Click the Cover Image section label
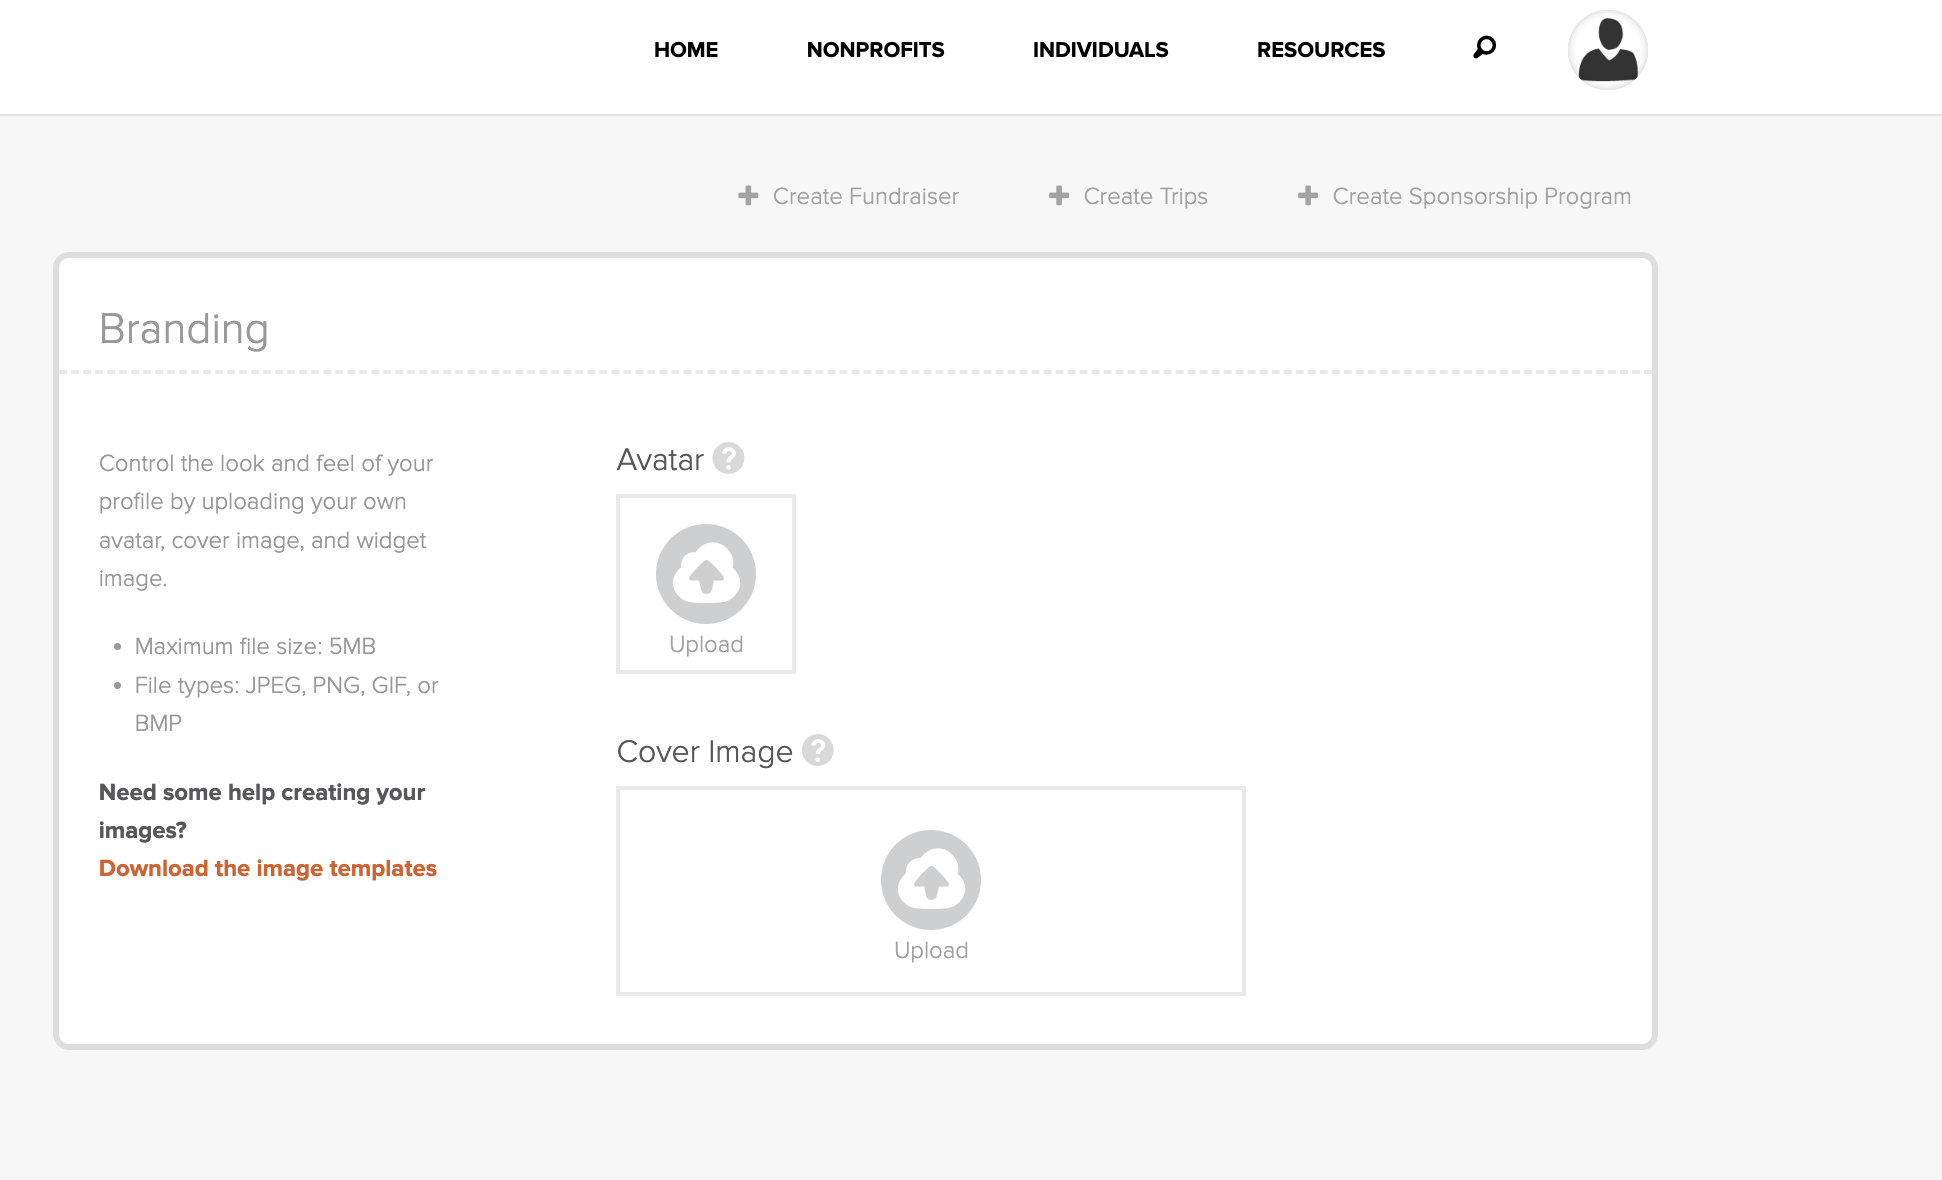 704,752
